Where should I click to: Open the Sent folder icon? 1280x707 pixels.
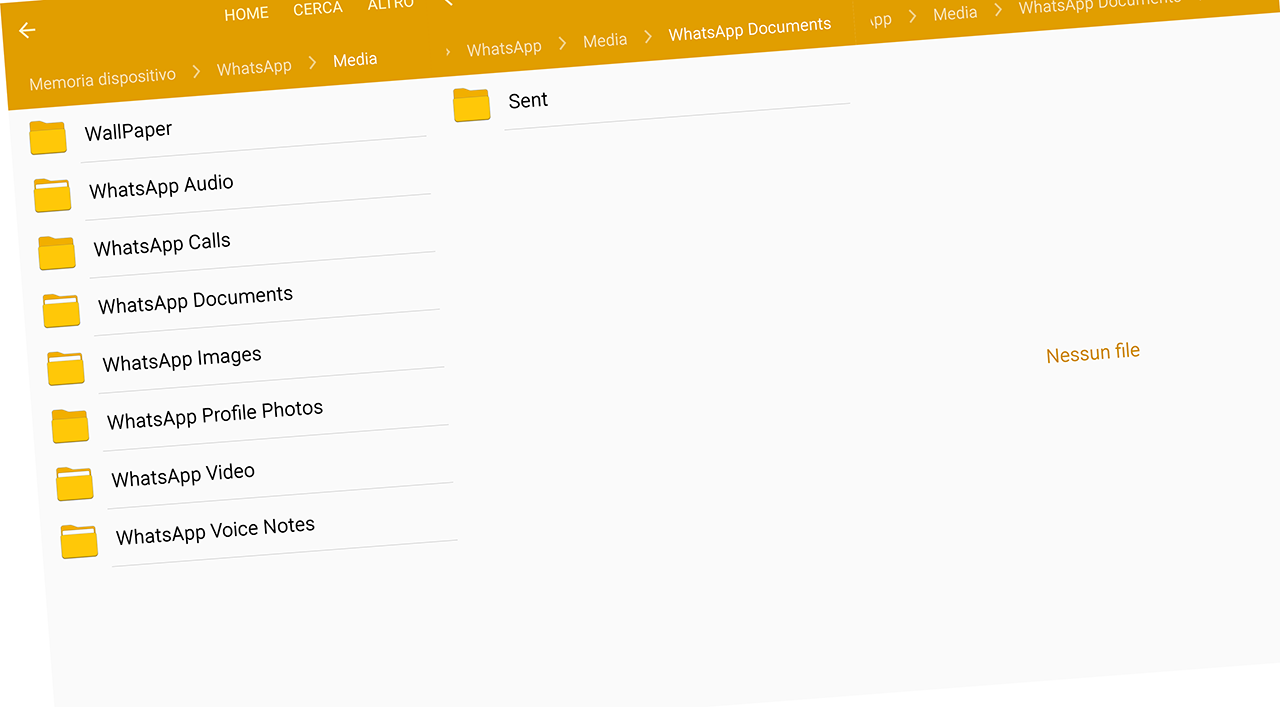[x=471, y=105]
